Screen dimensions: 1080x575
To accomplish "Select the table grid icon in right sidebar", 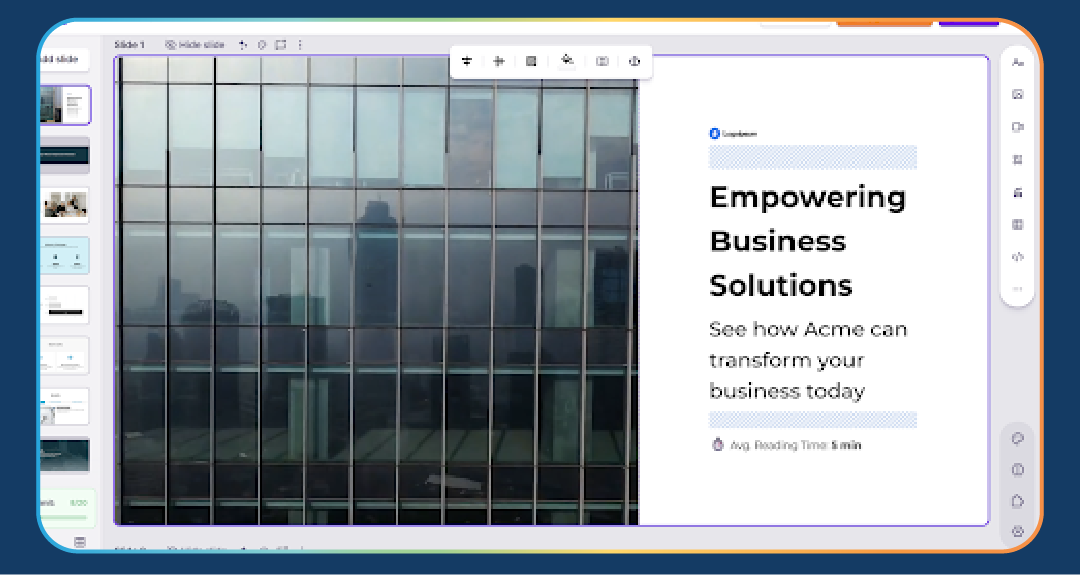I will click(x=1017, y=224).
